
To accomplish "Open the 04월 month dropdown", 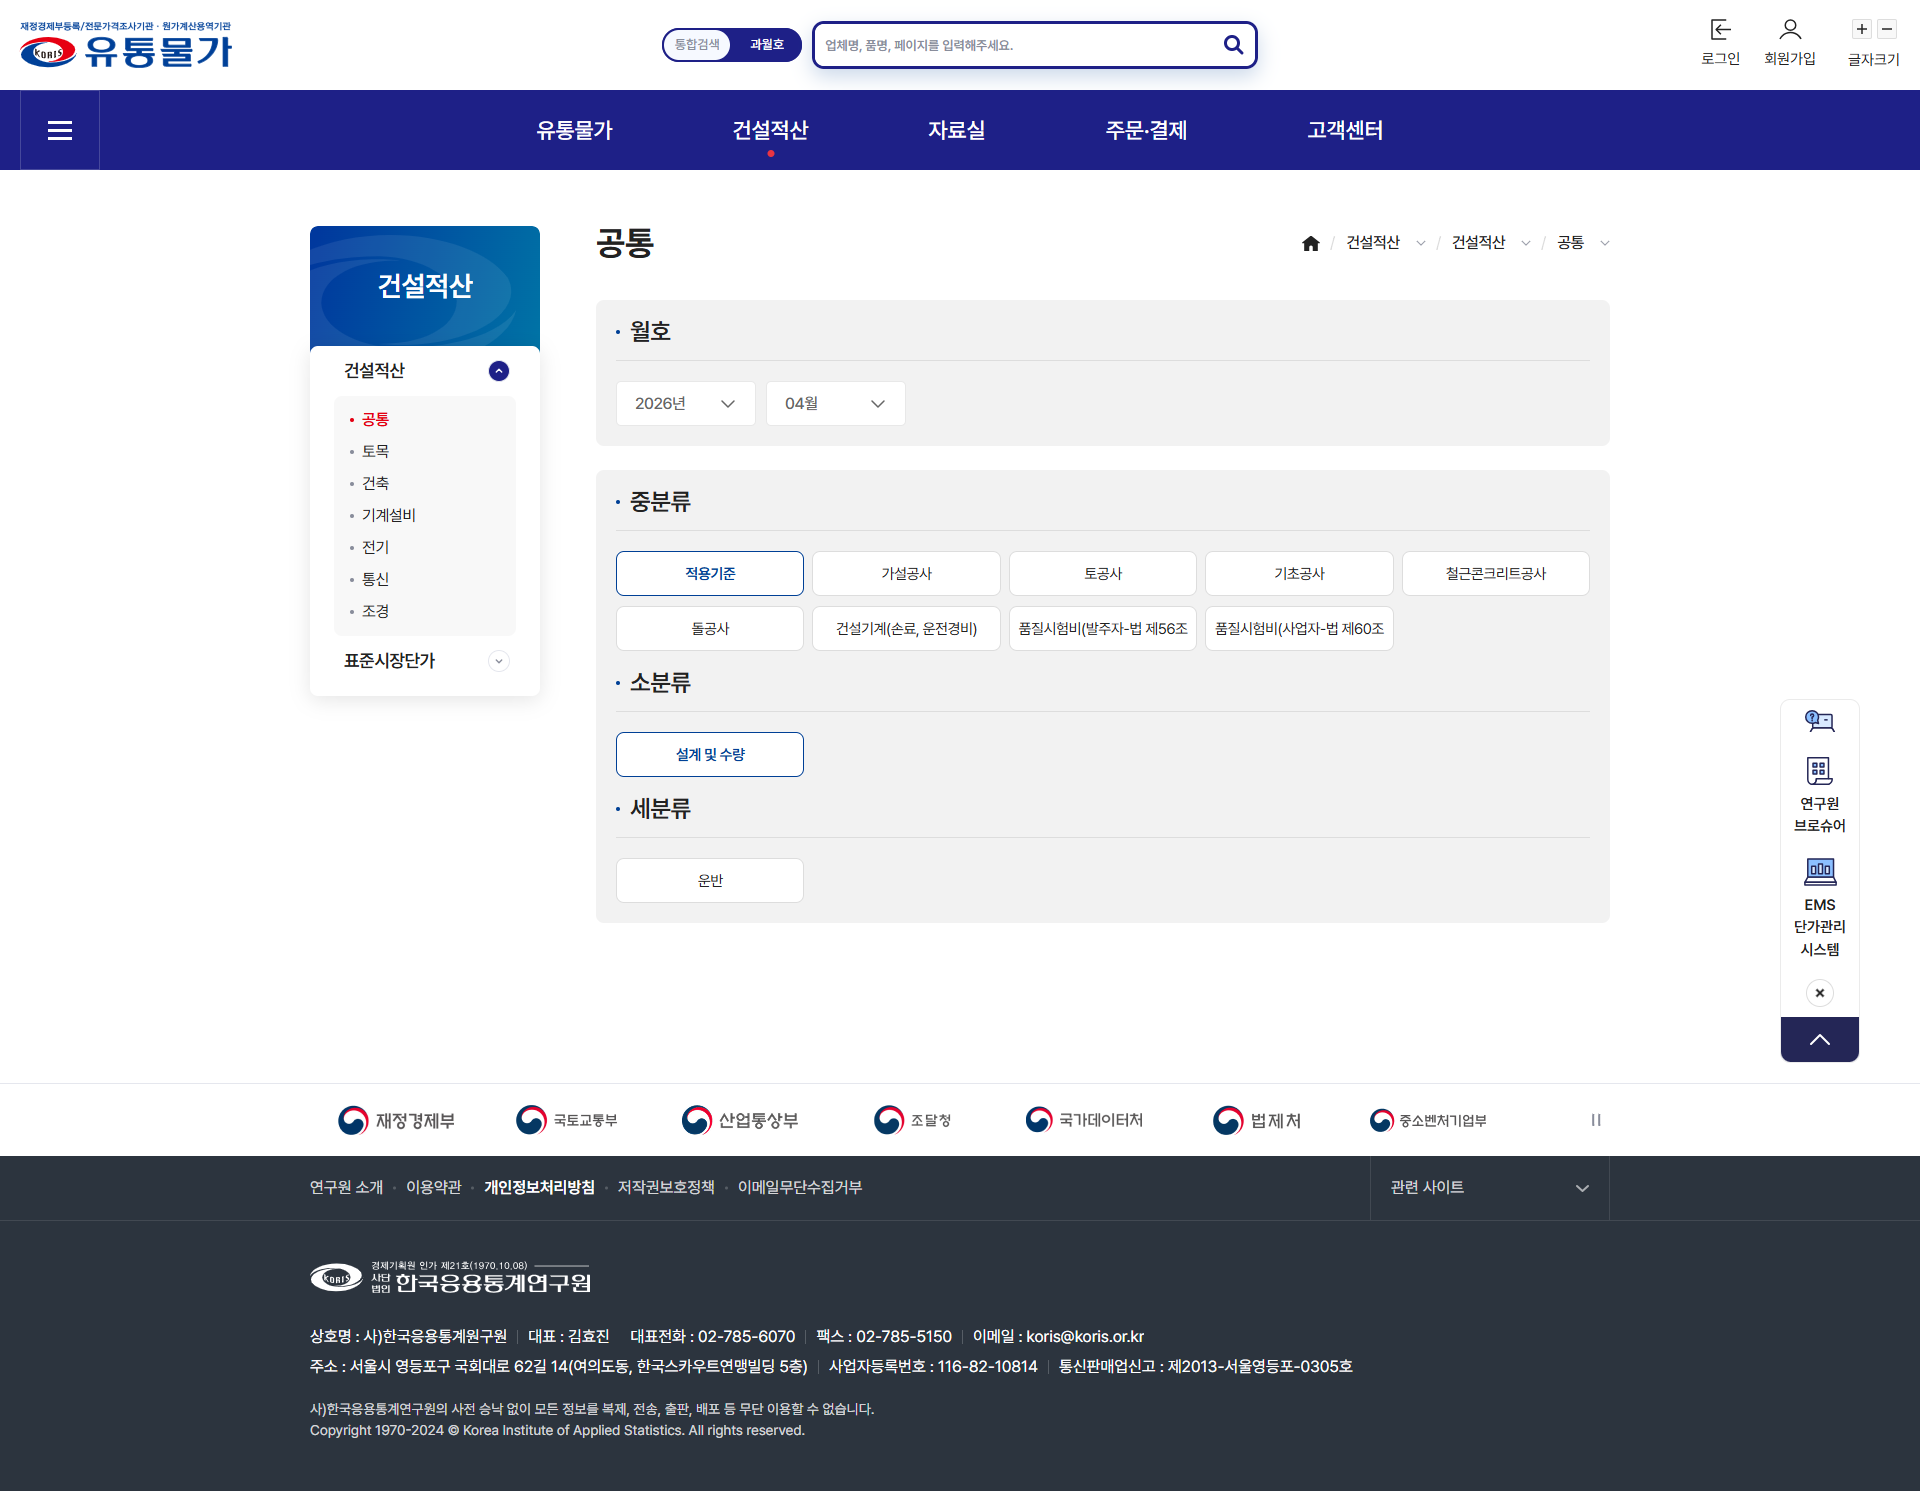I will click(x=835, y=403).
